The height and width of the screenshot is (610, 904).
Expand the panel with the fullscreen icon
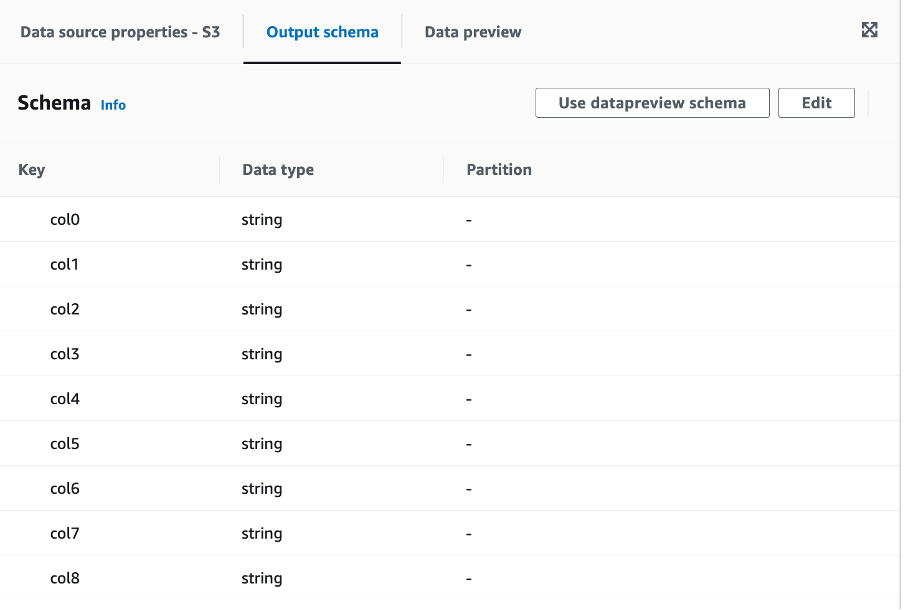(x=869, y=30)
